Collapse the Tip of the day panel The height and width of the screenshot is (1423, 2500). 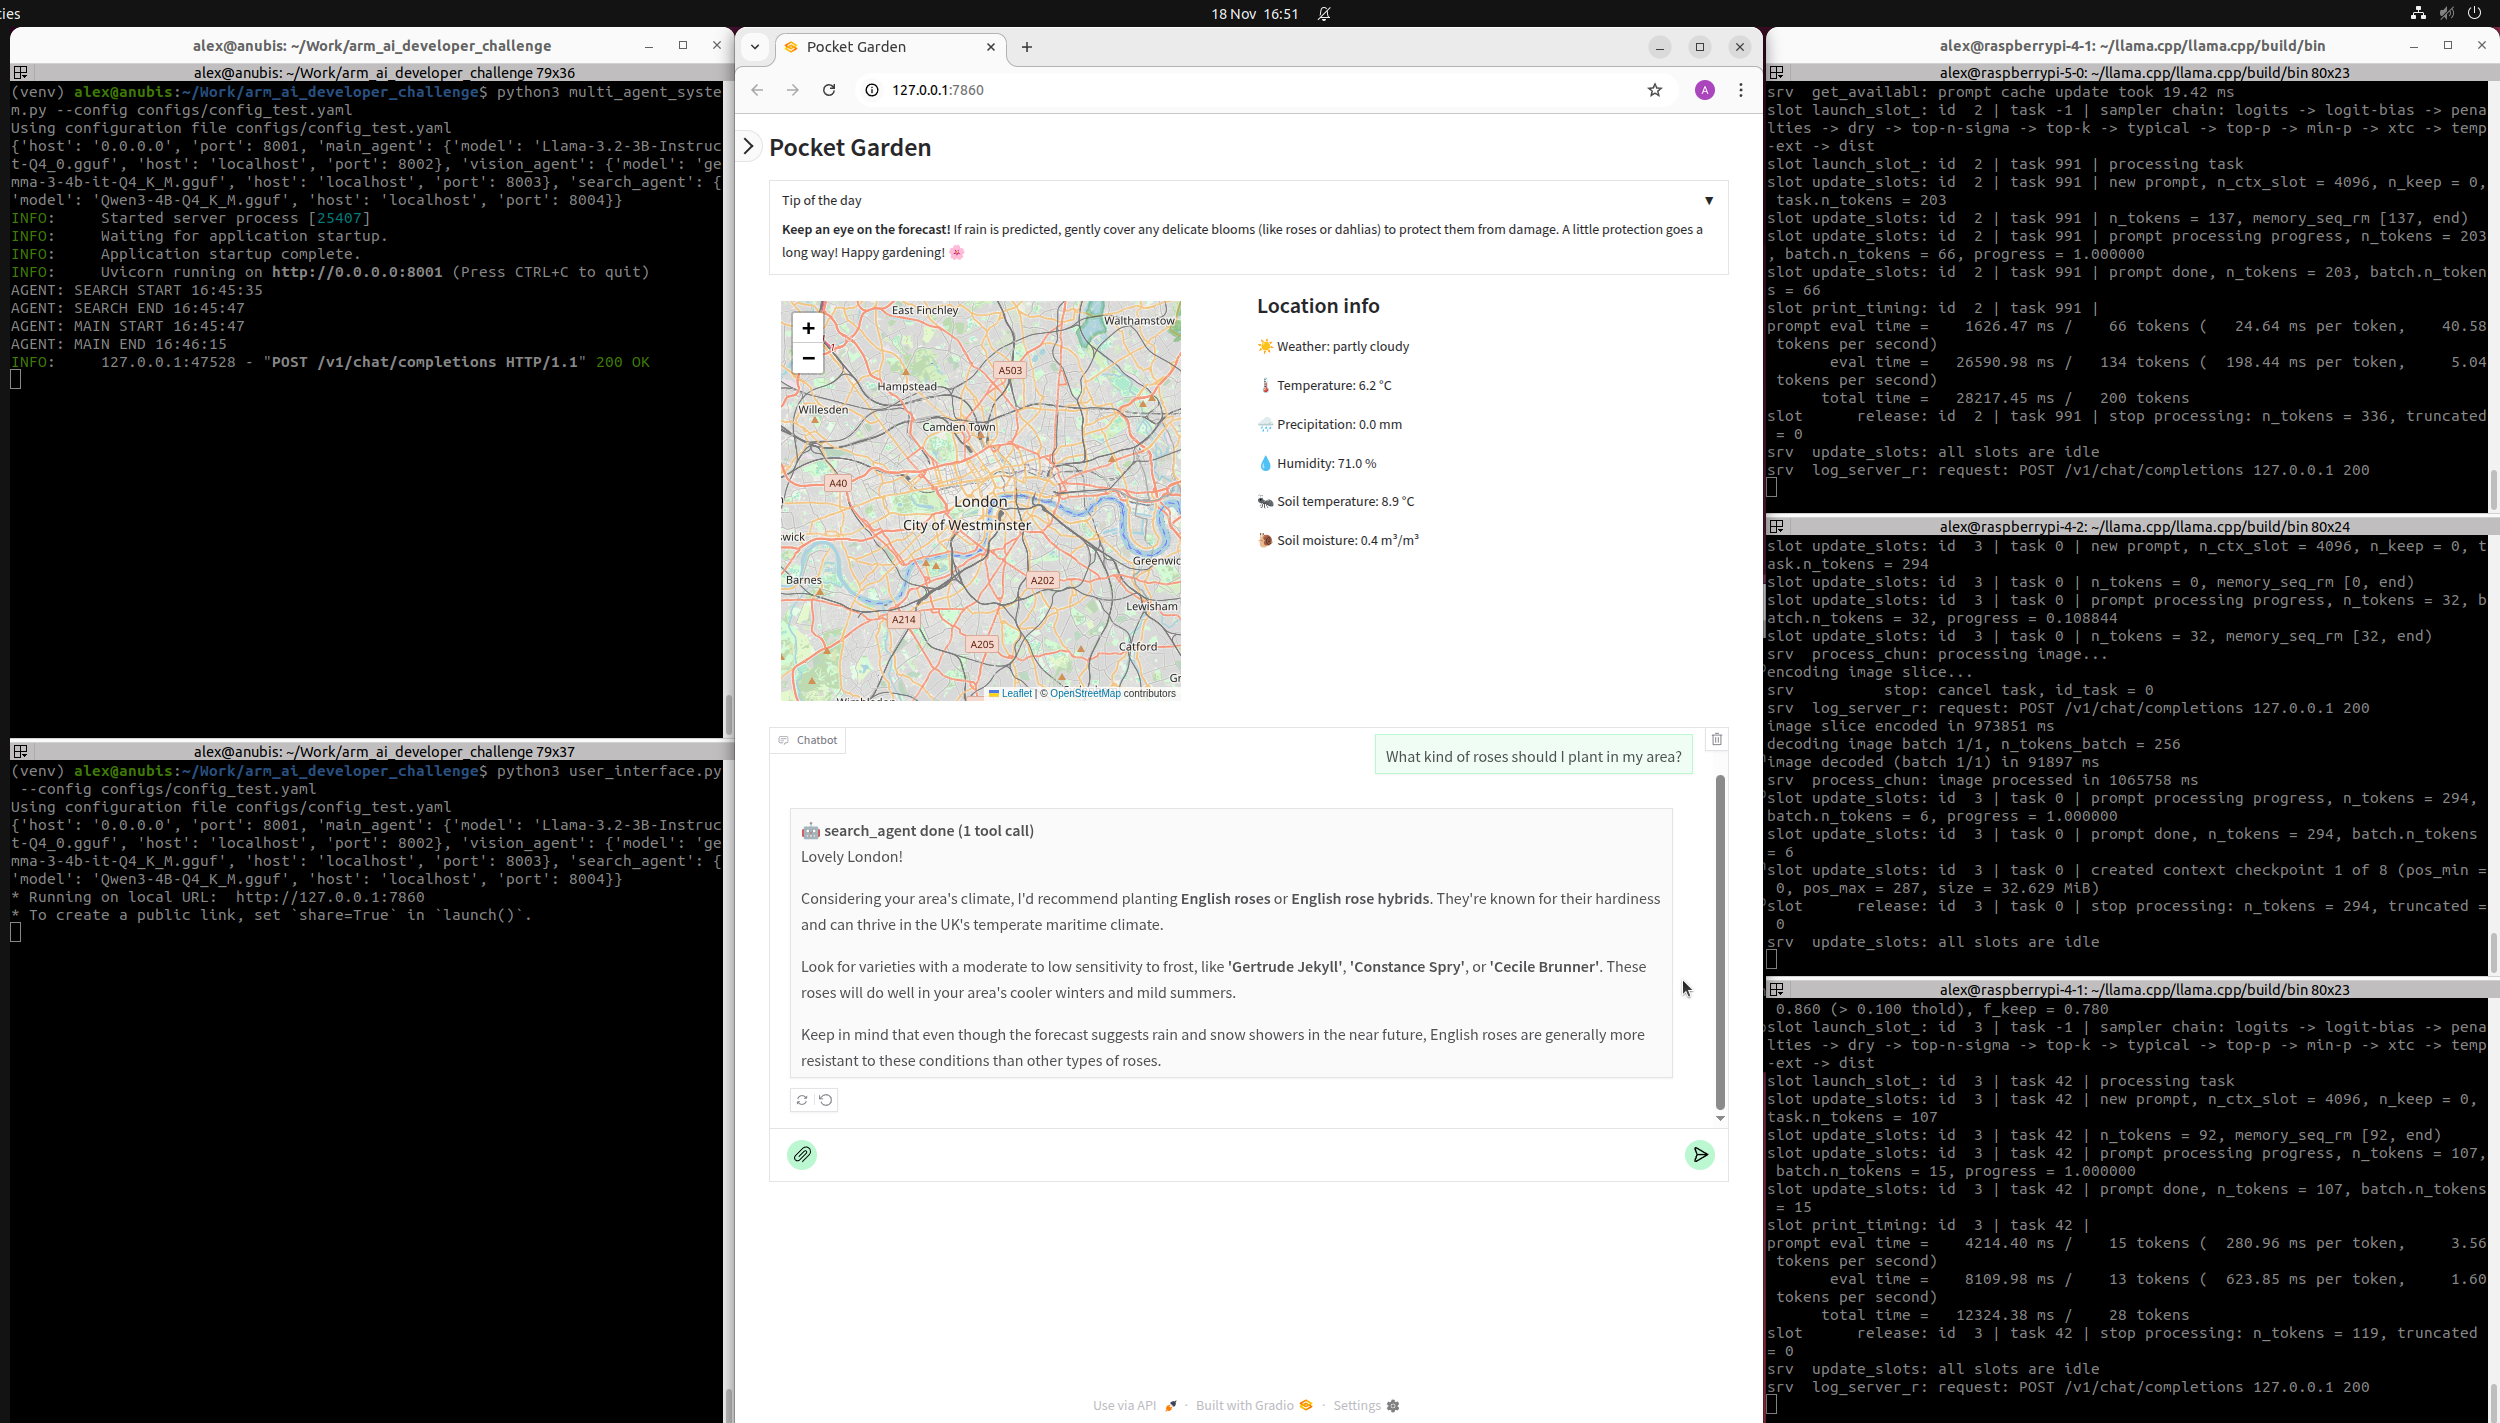[1709, 201]
